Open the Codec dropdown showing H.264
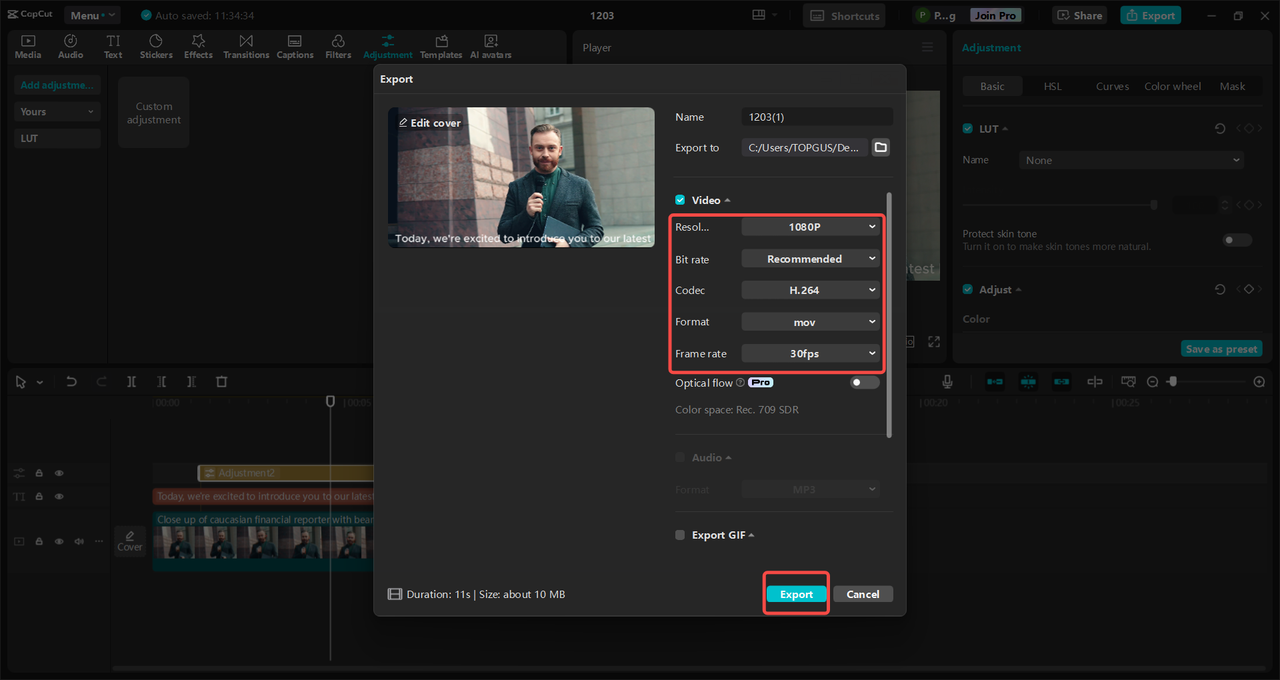Viewport: 1280px width, 680px height. [x=811, y=290]
